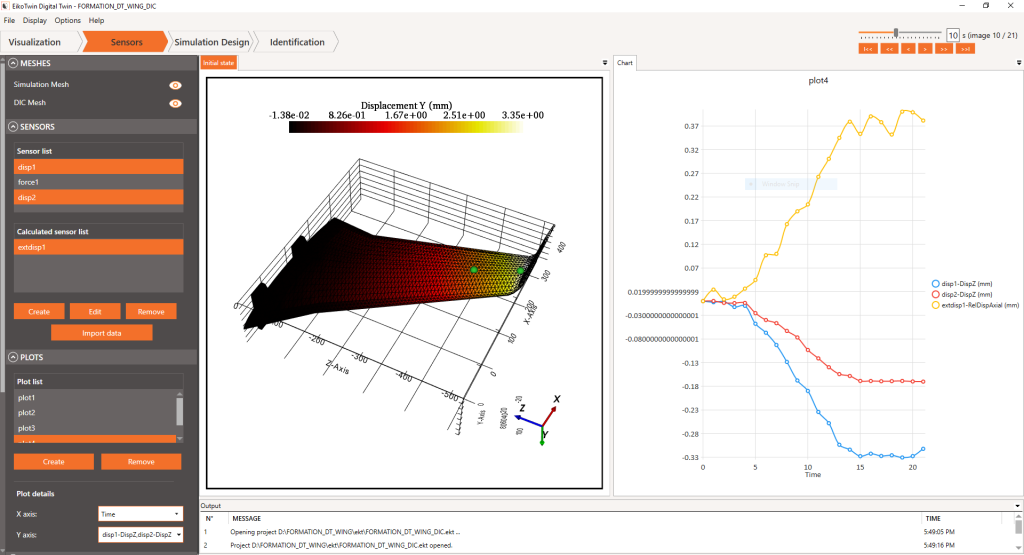1024x555 pixels.
Task: Jump to first image with |<< button
Action: tap(867, 49)
